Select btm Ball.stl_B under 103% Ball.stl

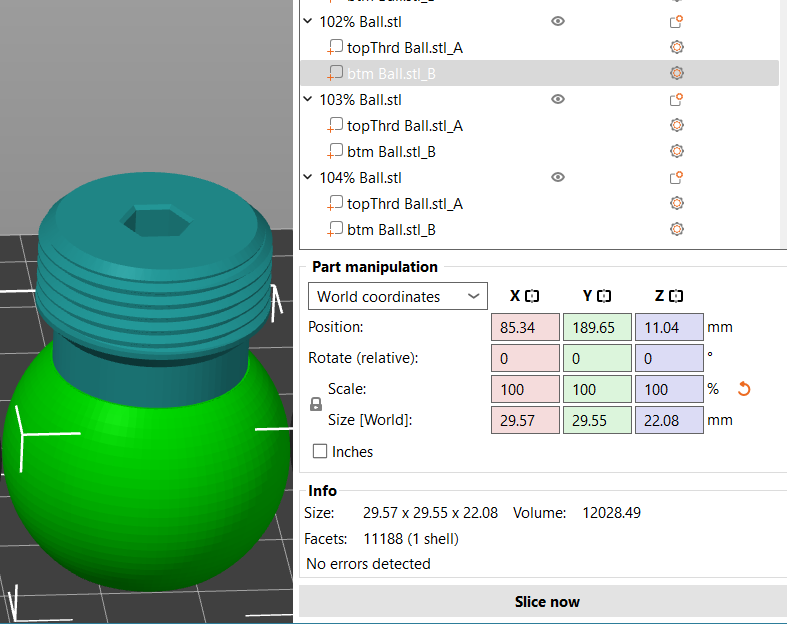[x=540, y=152]
